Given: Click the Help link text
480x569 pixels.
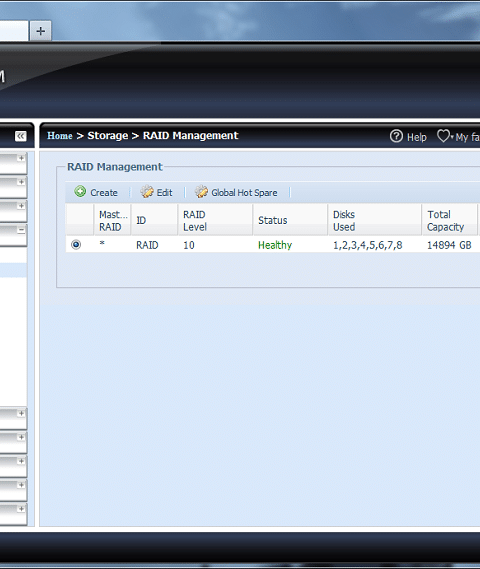Looking at the screenshot, I should tap(417, 137).
